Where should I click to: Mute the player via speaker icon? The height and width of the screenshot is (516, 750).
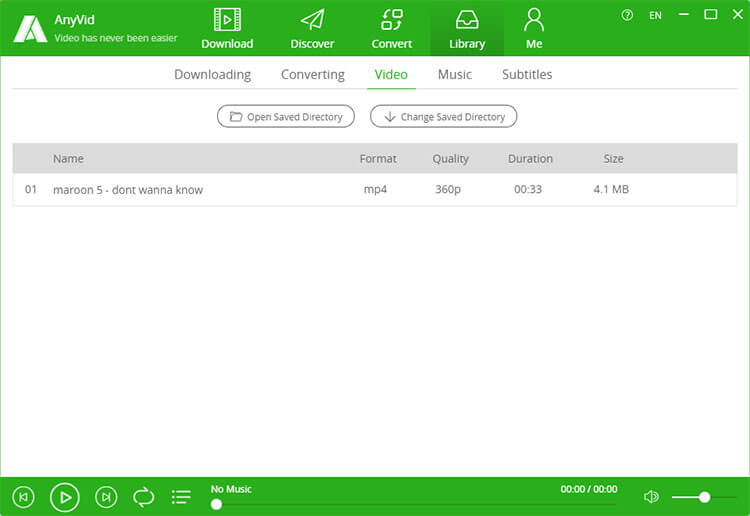651,497
